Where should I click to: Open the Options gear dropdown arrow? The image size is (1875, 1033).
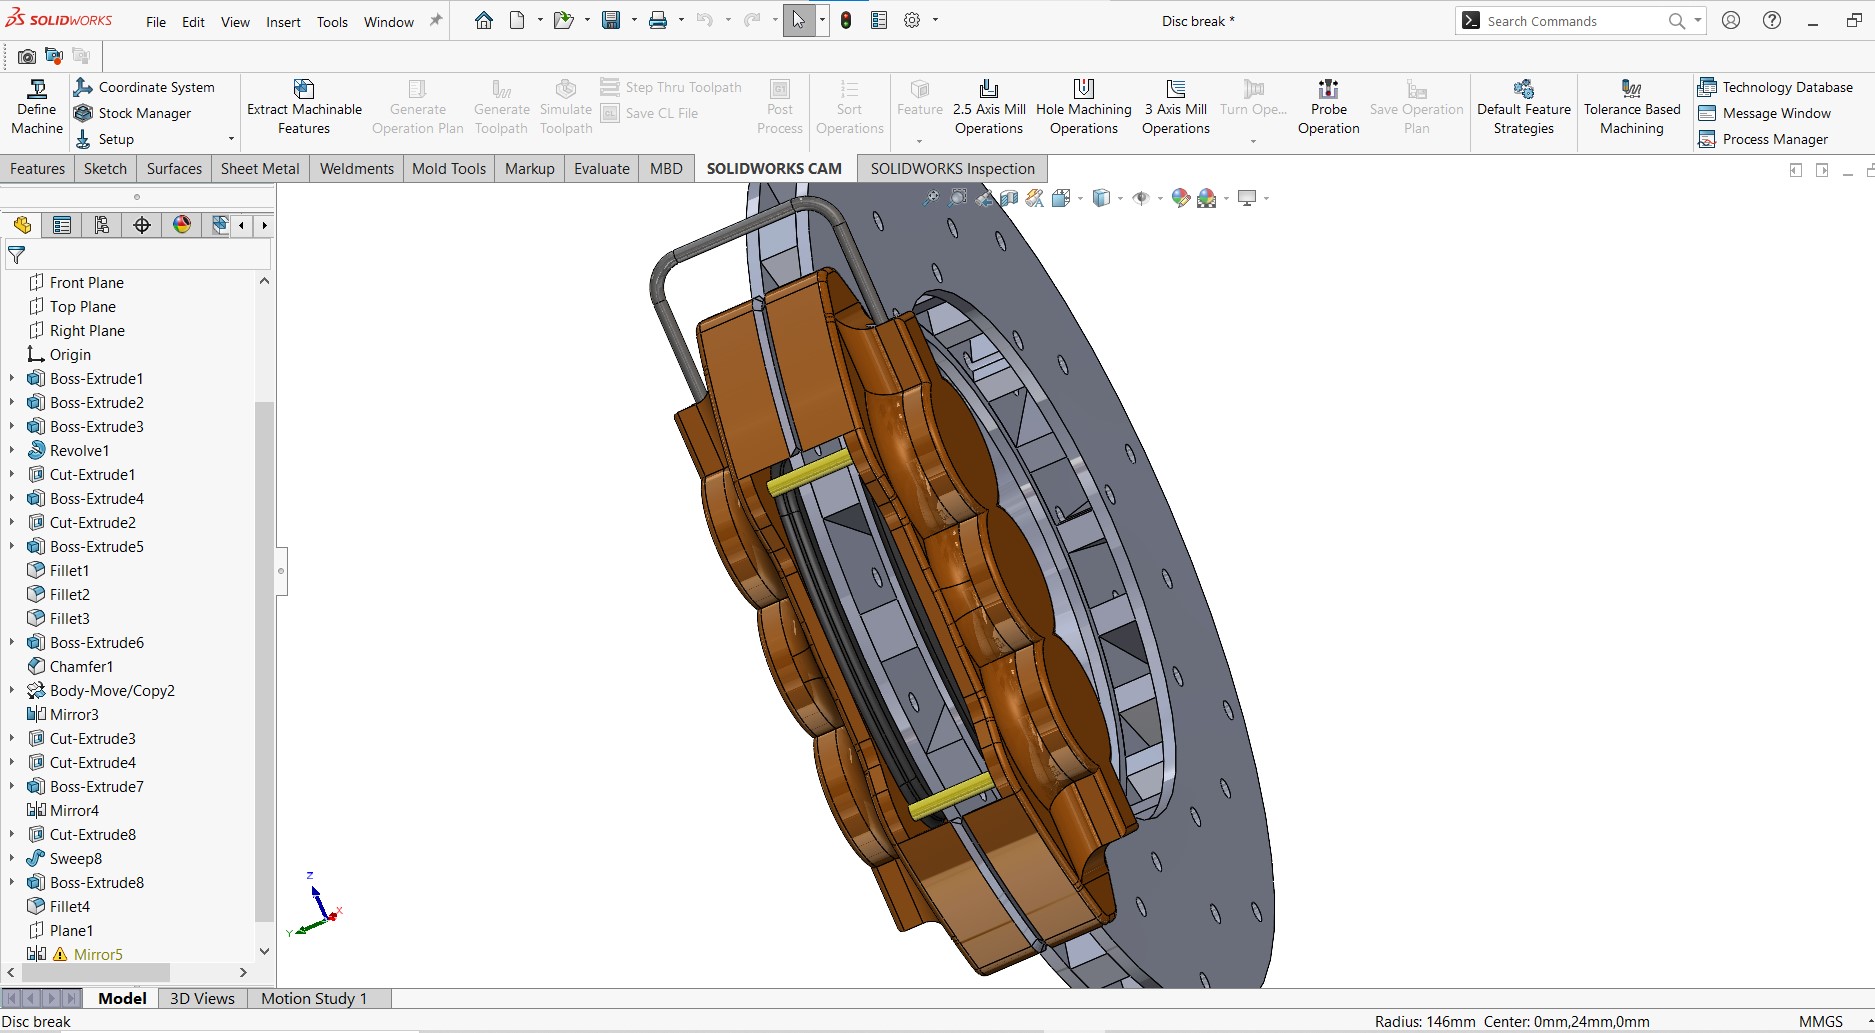(x=935, y=20)
